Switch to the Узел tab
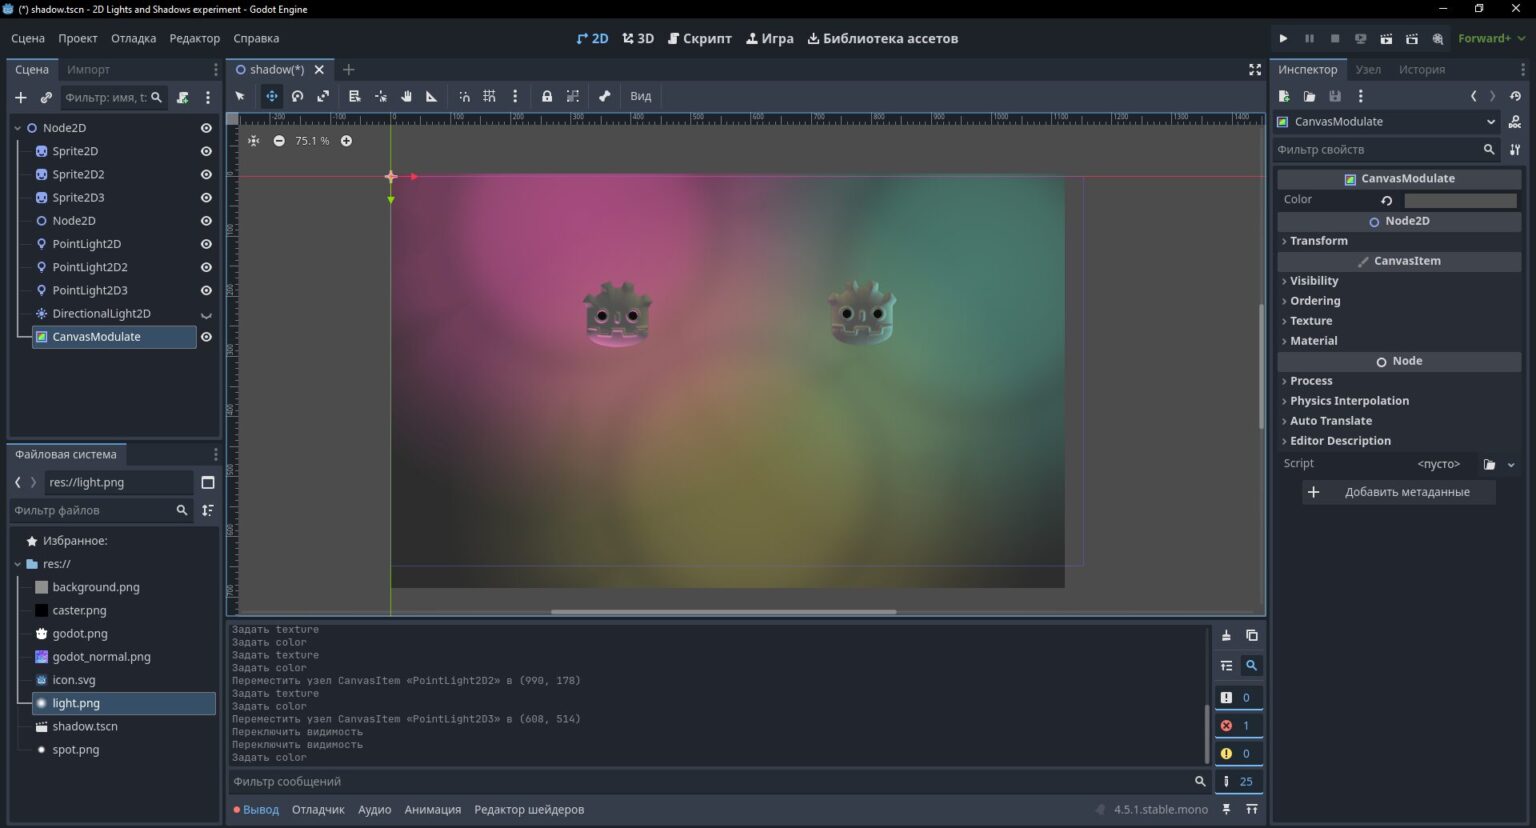Screen dimensions: 1536x828 tap(1368, 69)
